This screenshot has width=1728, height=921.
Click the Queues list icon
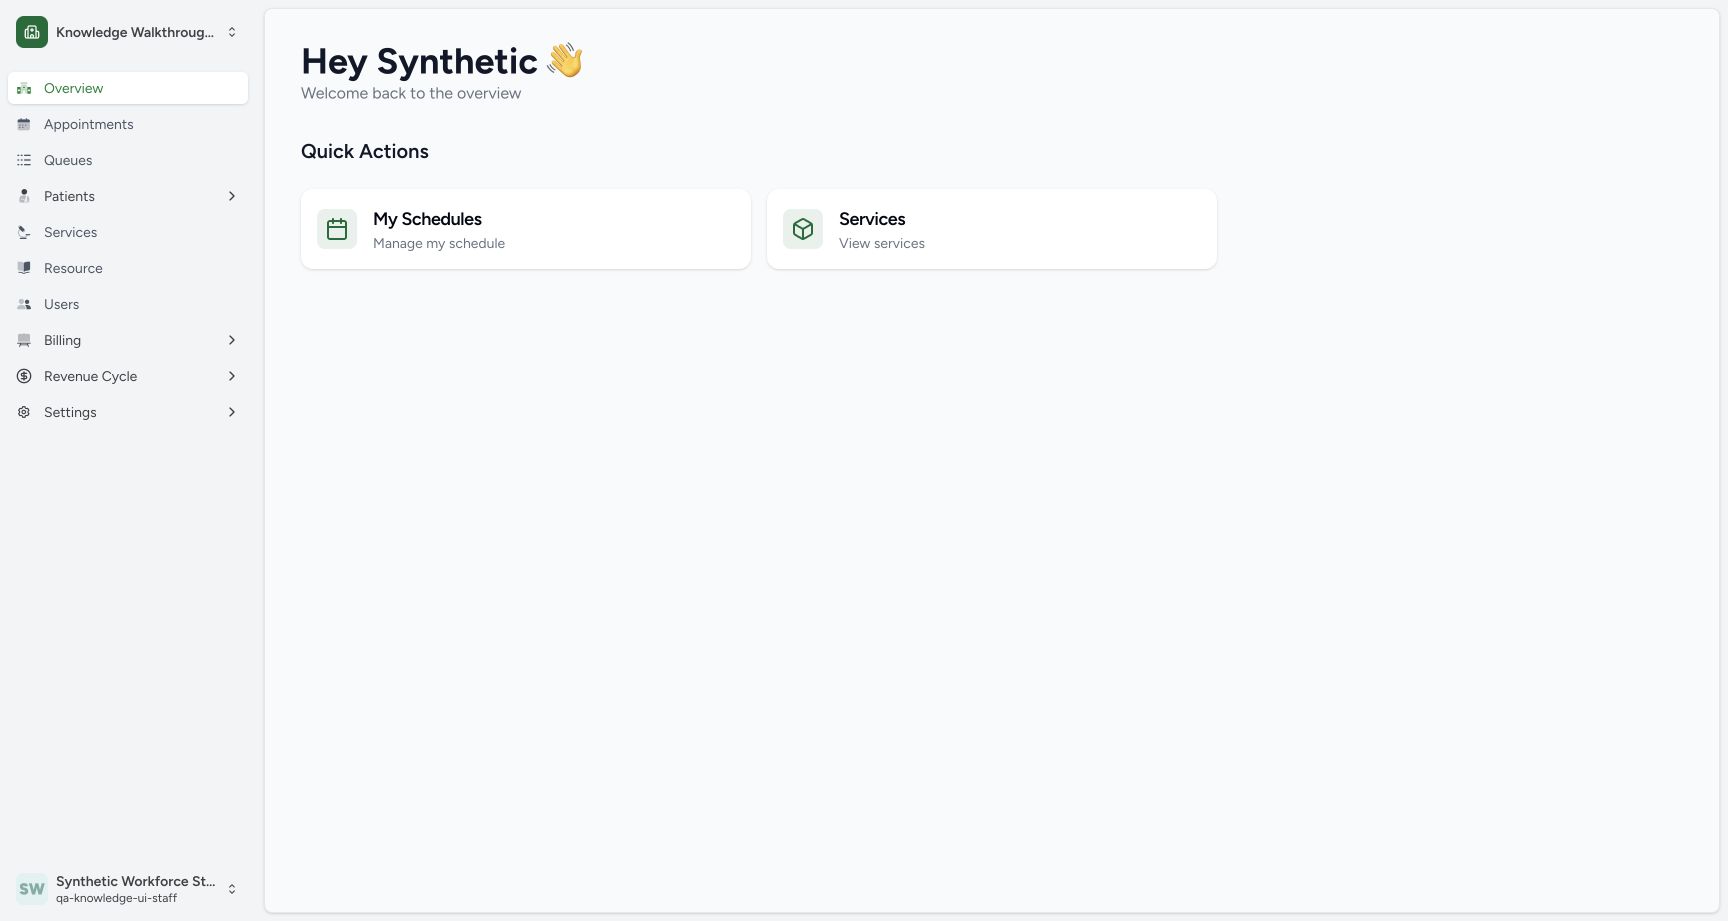click(x=24, y=160)
